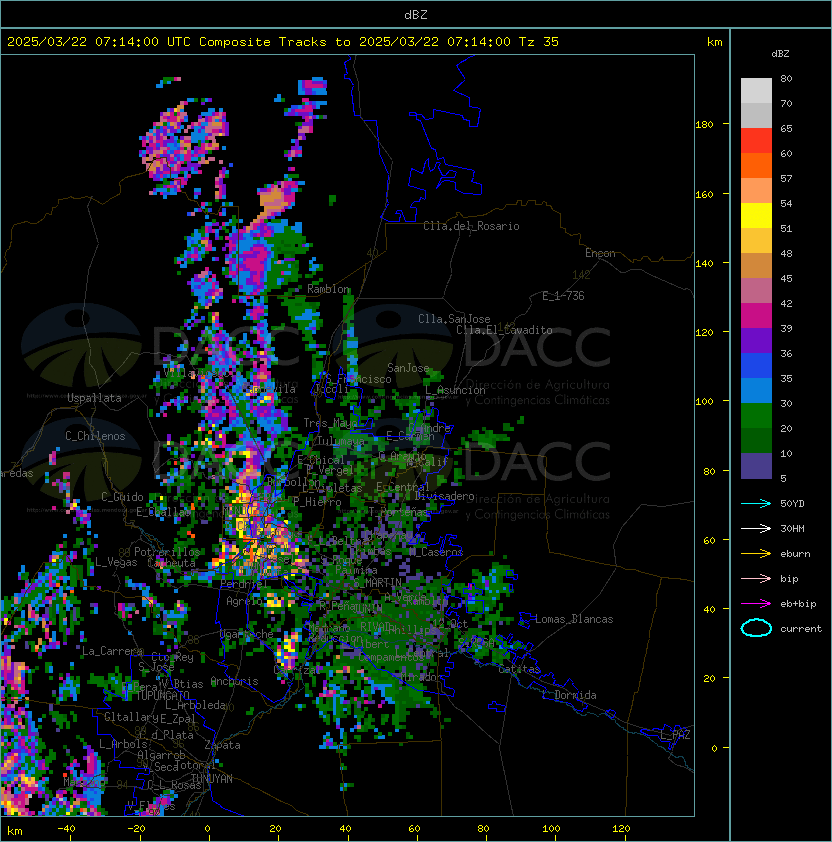Click the 45 dBZ pink swatch

point(756,291)
